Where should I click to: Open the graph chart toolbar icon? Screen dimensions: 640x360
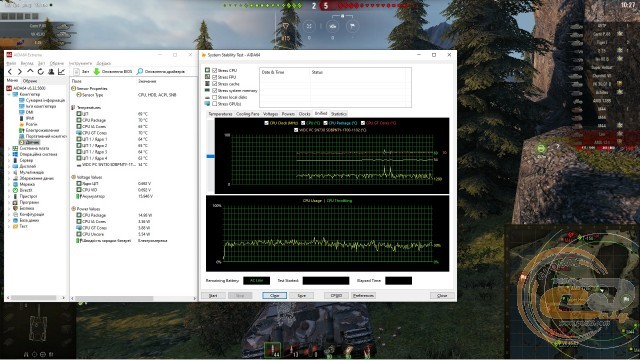[x=61, y=72]
